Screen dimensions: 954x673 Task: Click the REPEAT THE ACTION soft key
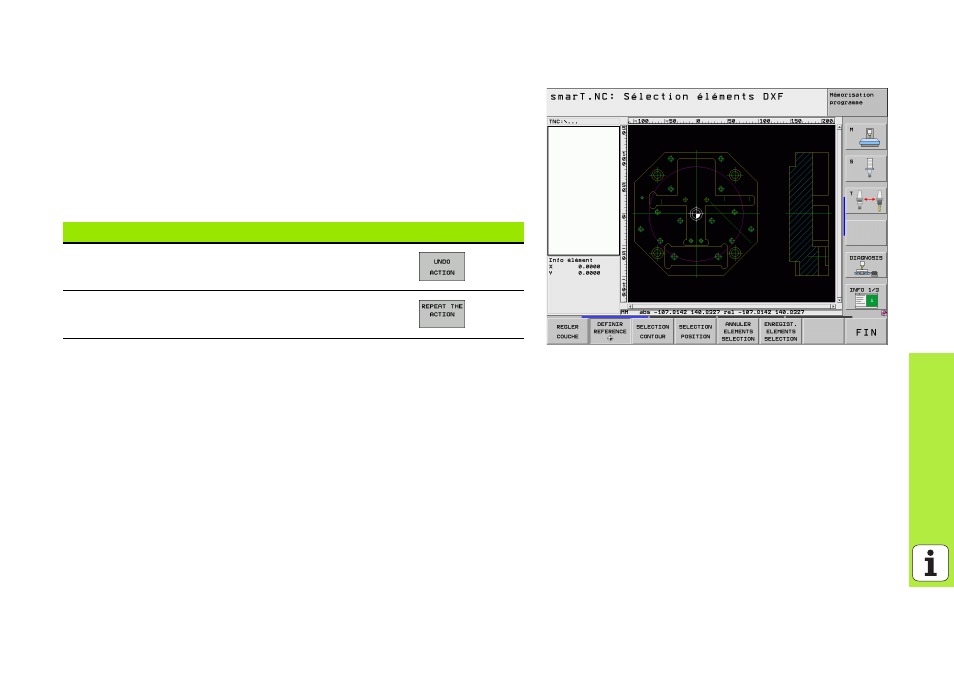coord(442,313)
